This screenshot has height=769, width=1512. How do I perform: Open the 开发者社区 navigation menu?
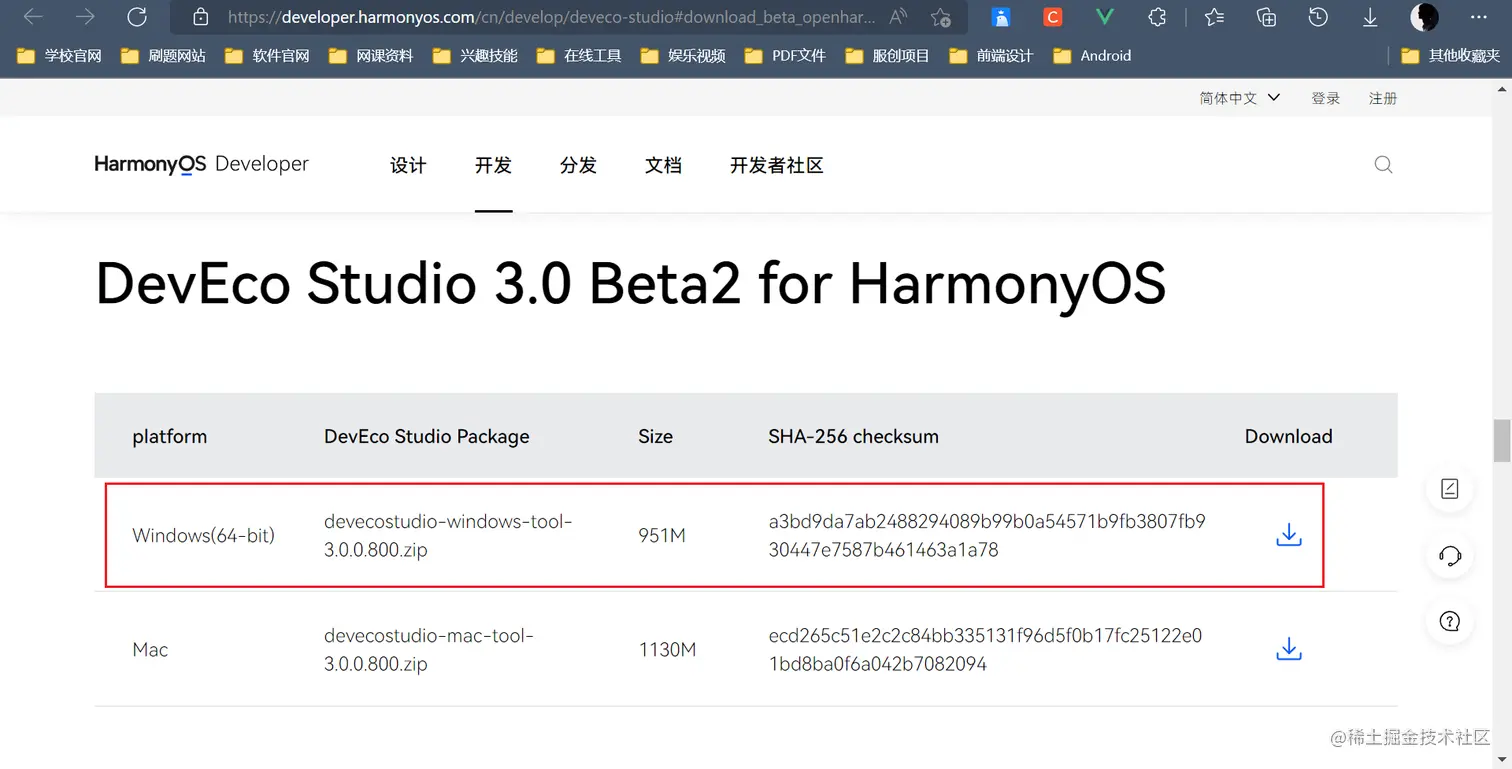click(x=777, y=166)
